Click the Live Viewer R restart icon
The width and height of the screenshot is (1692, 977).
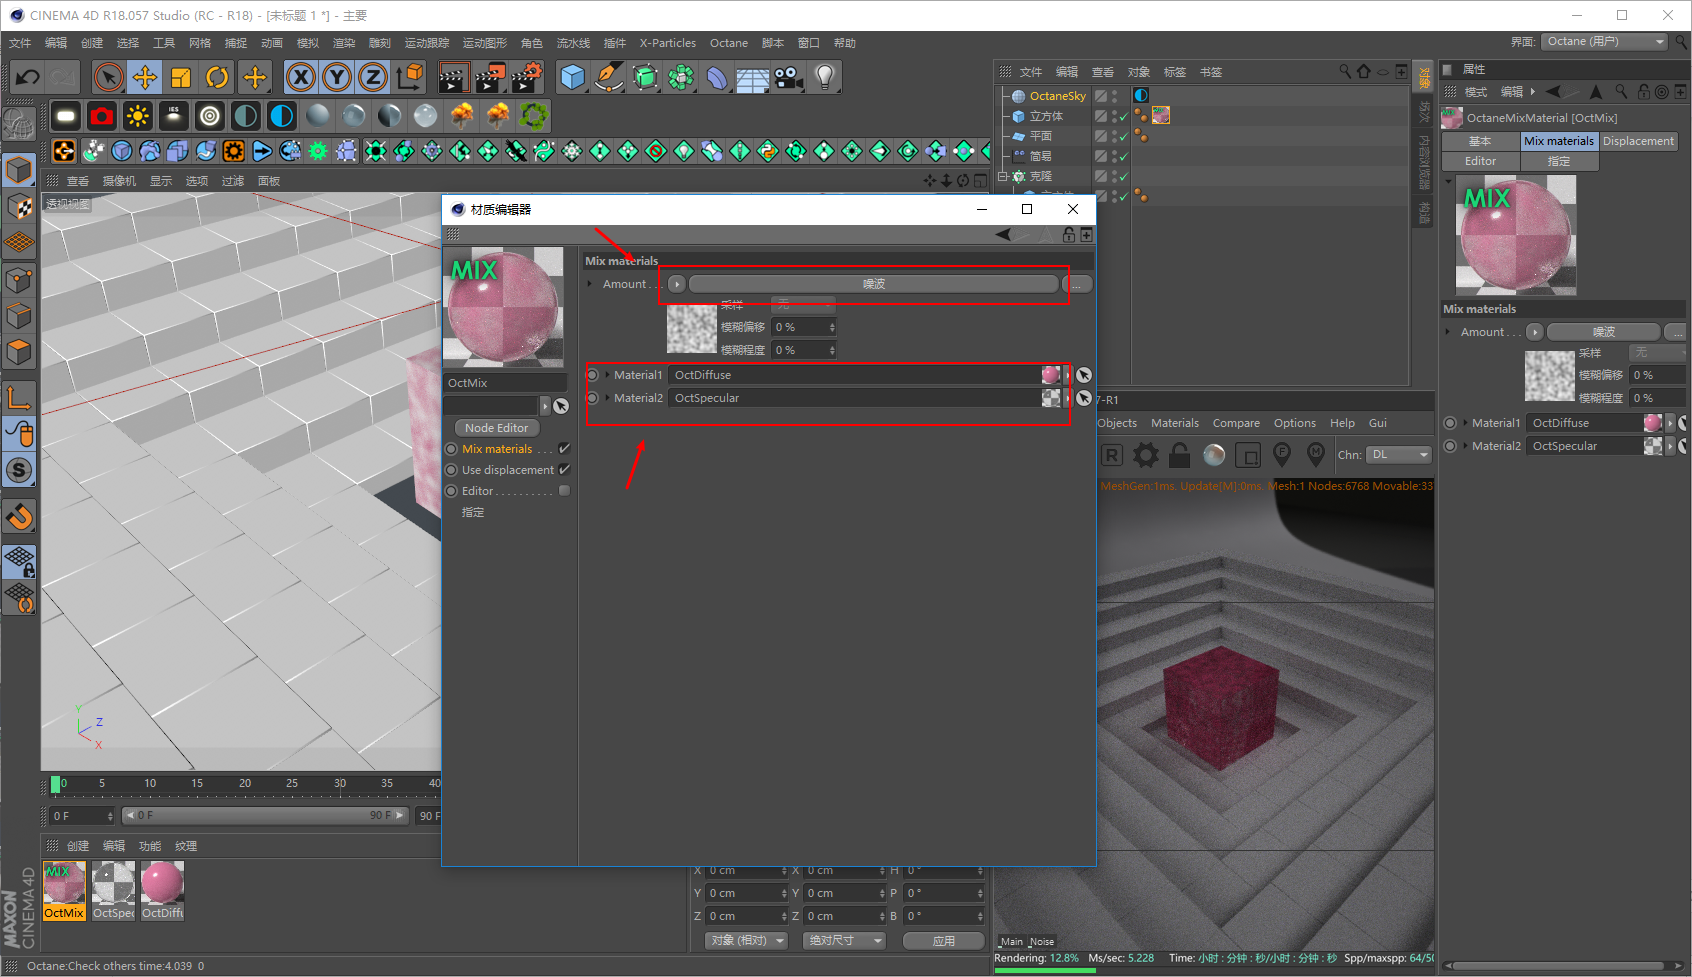[x=1112, y=455]
